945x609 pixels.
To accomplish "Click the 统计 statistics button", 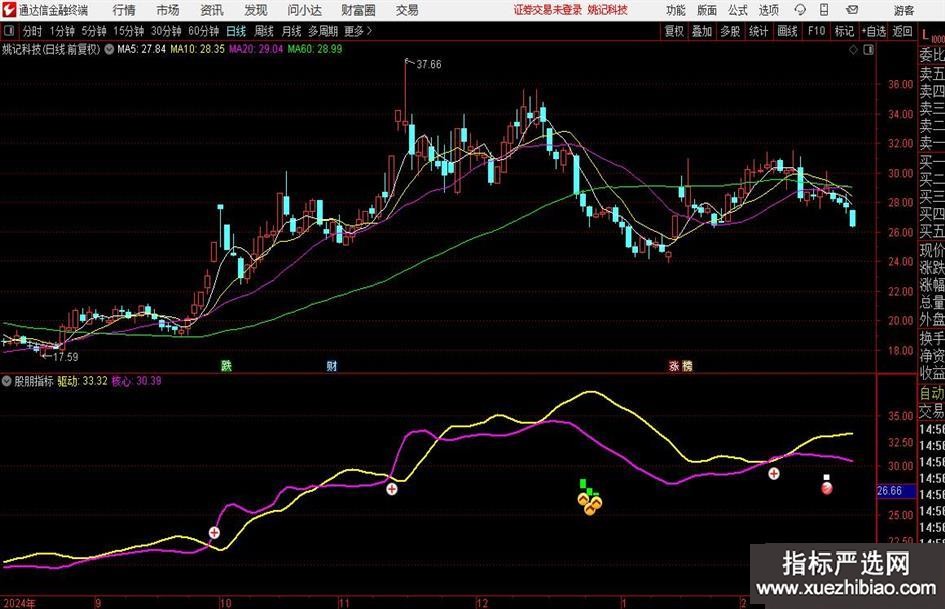I will coord(759,31).
